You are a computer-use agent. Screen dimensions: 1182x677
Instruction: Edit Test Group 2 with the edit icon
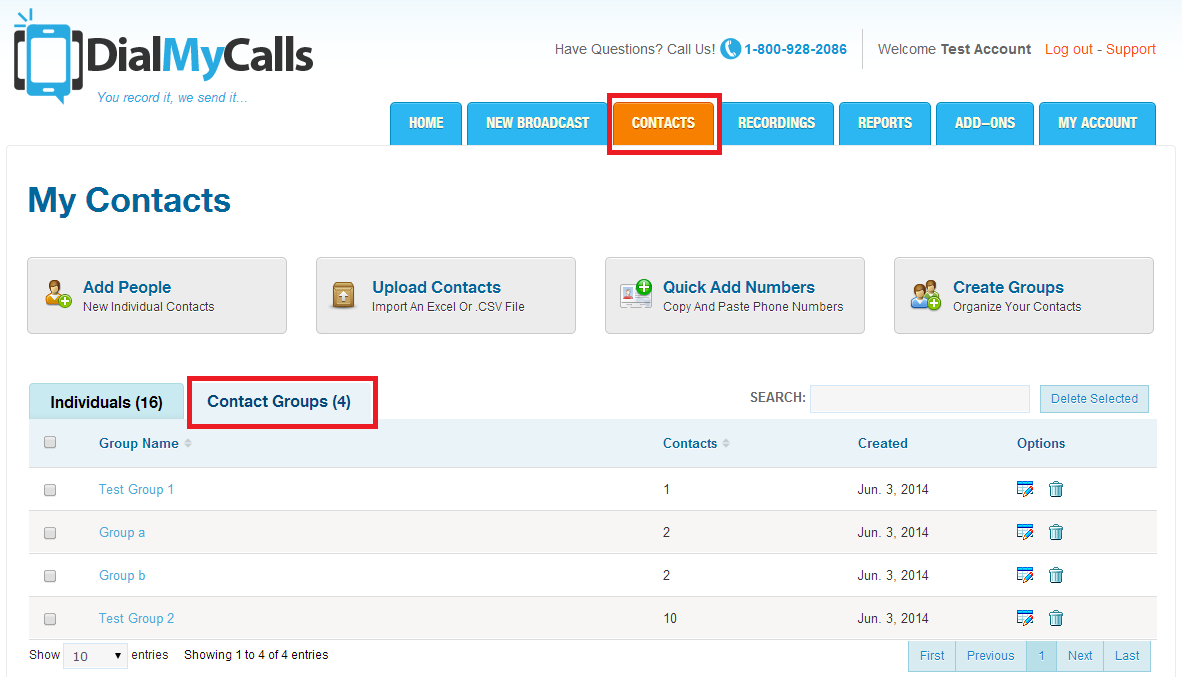(1024, 618)
